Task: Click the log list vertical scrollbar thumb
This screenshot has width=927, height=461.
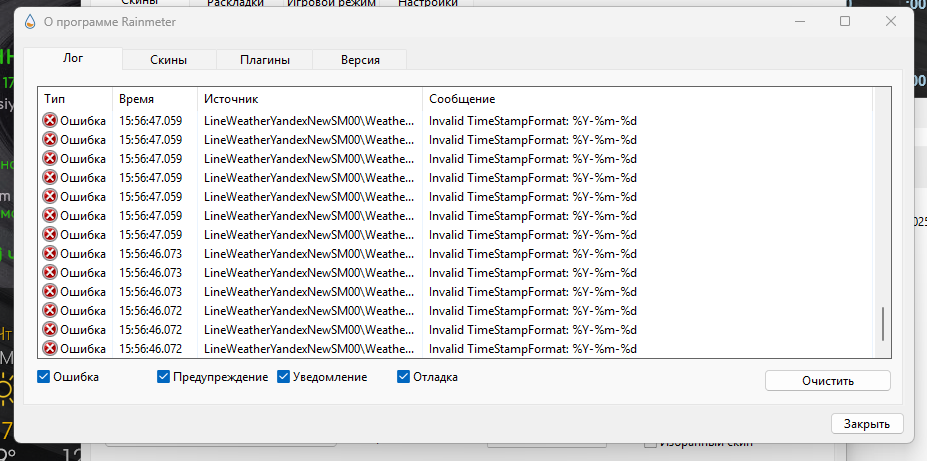Action: pos(883,324)
